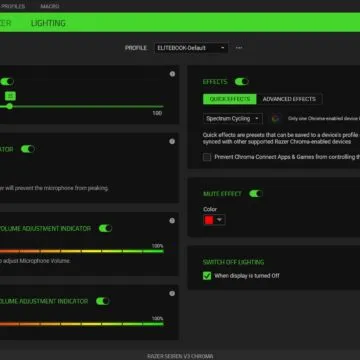This screenshot has width=360, height=360.
Task: Click the green slider handle in the top-left panel
Action: (x=10, y=106)
